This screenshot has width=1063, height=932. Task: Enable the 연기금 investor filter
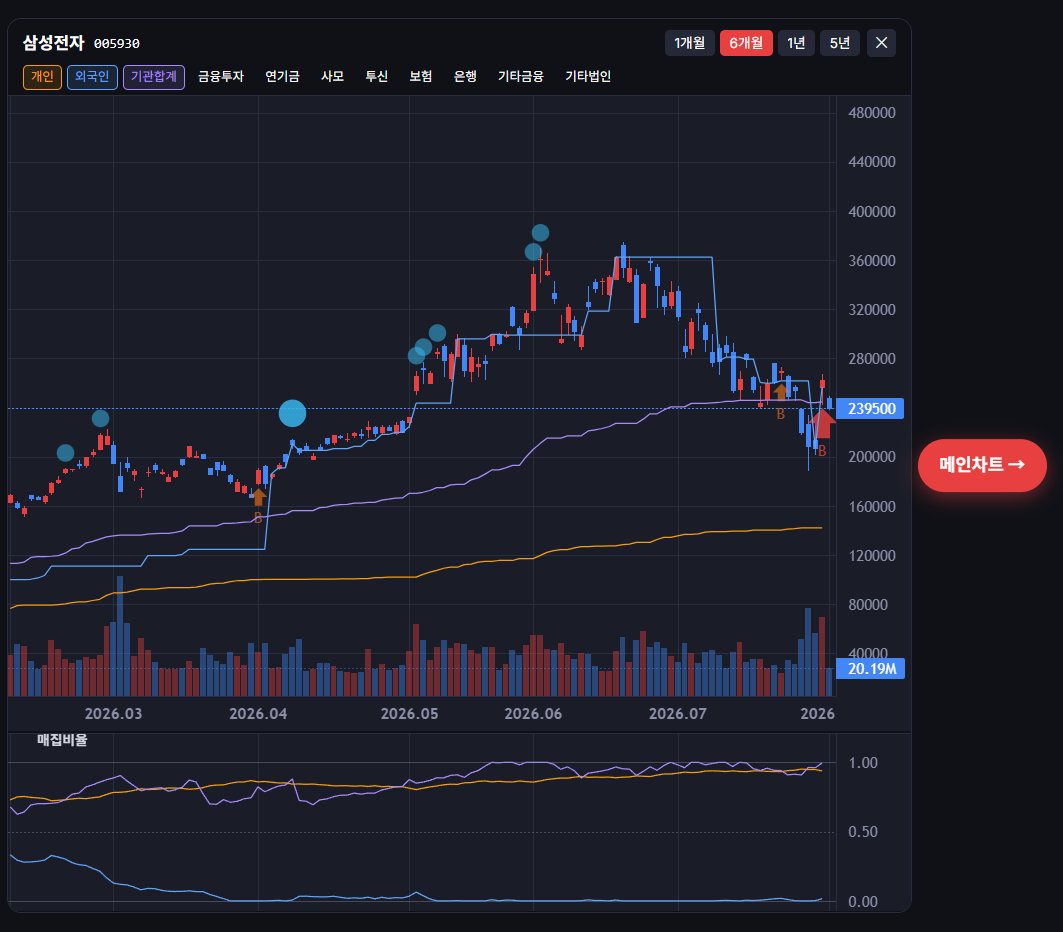282,77
